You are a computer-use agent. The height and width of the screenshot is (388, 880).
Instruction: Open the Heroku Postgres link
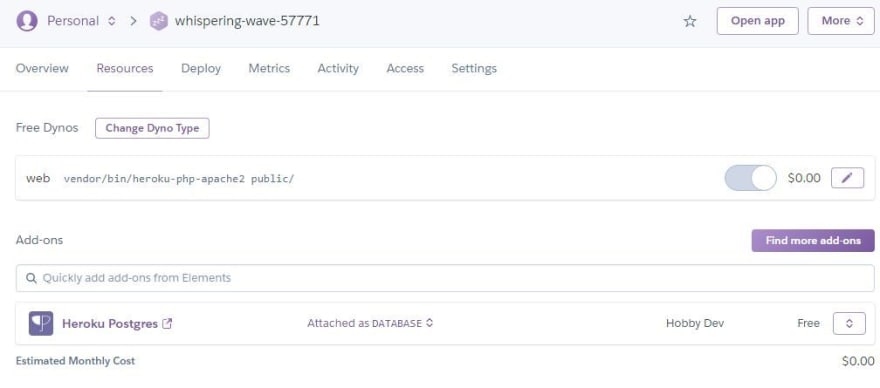(x=110, y=323)
